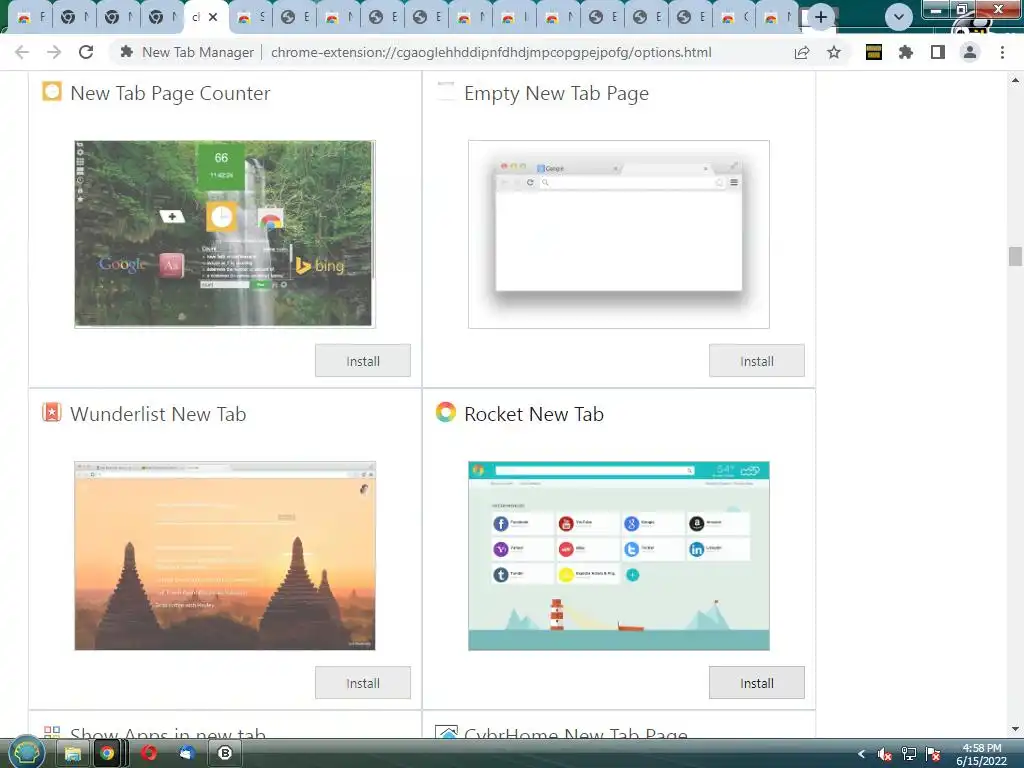This screenshot has height=768, width=1024.
Task: Click the Empty New Tab Page icon
Action: click(x=446, y=91)
